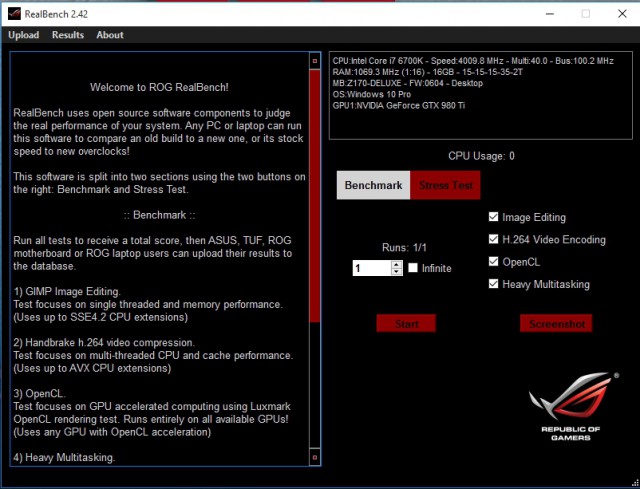Click the 'MB:Z170-DELUXE' info line
Image resolution: width=640 pixels, height=489 pixels.
407,83
